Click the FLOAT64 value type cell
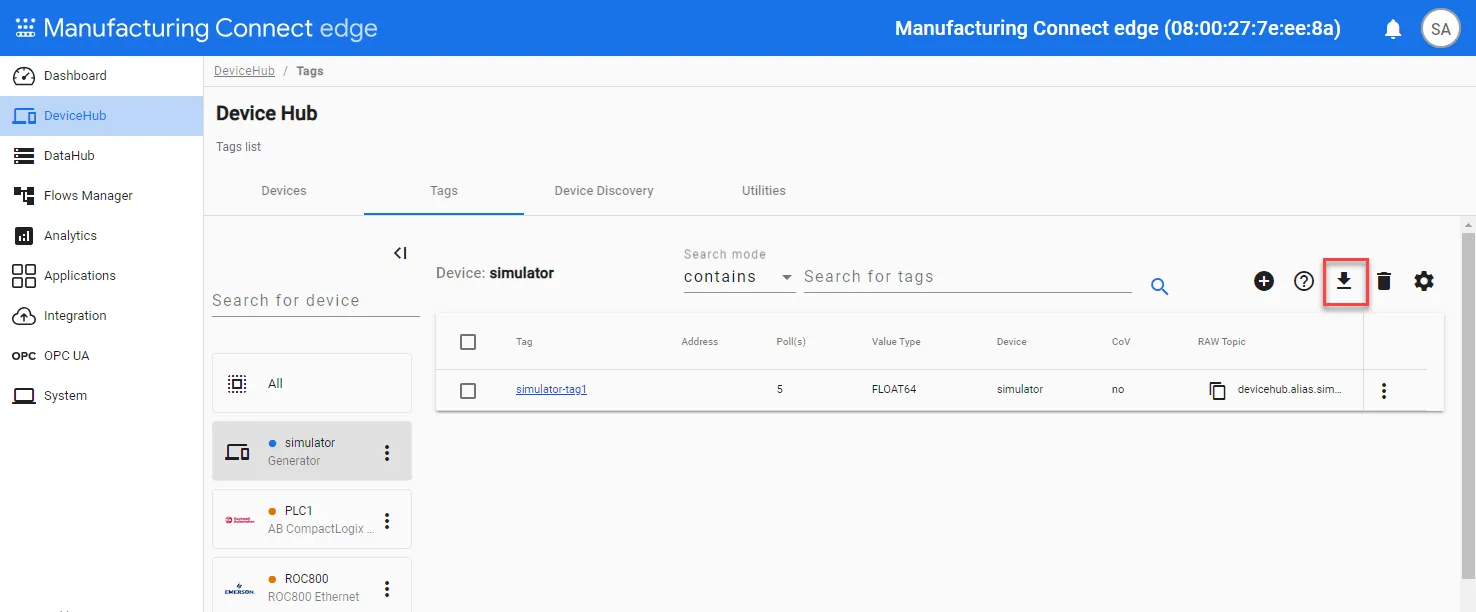The width and height of the screenshot is (1476, 612). pos(894,390)
